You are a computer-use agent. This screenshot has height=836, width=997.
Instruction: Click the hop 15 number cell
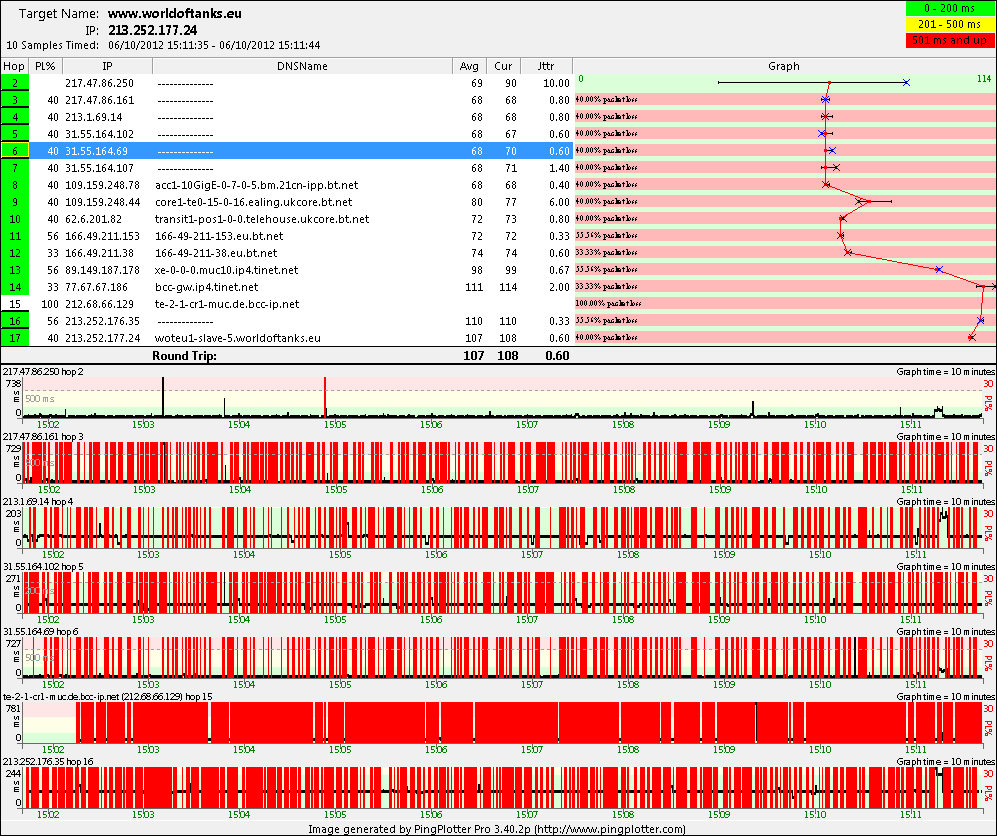14,304
